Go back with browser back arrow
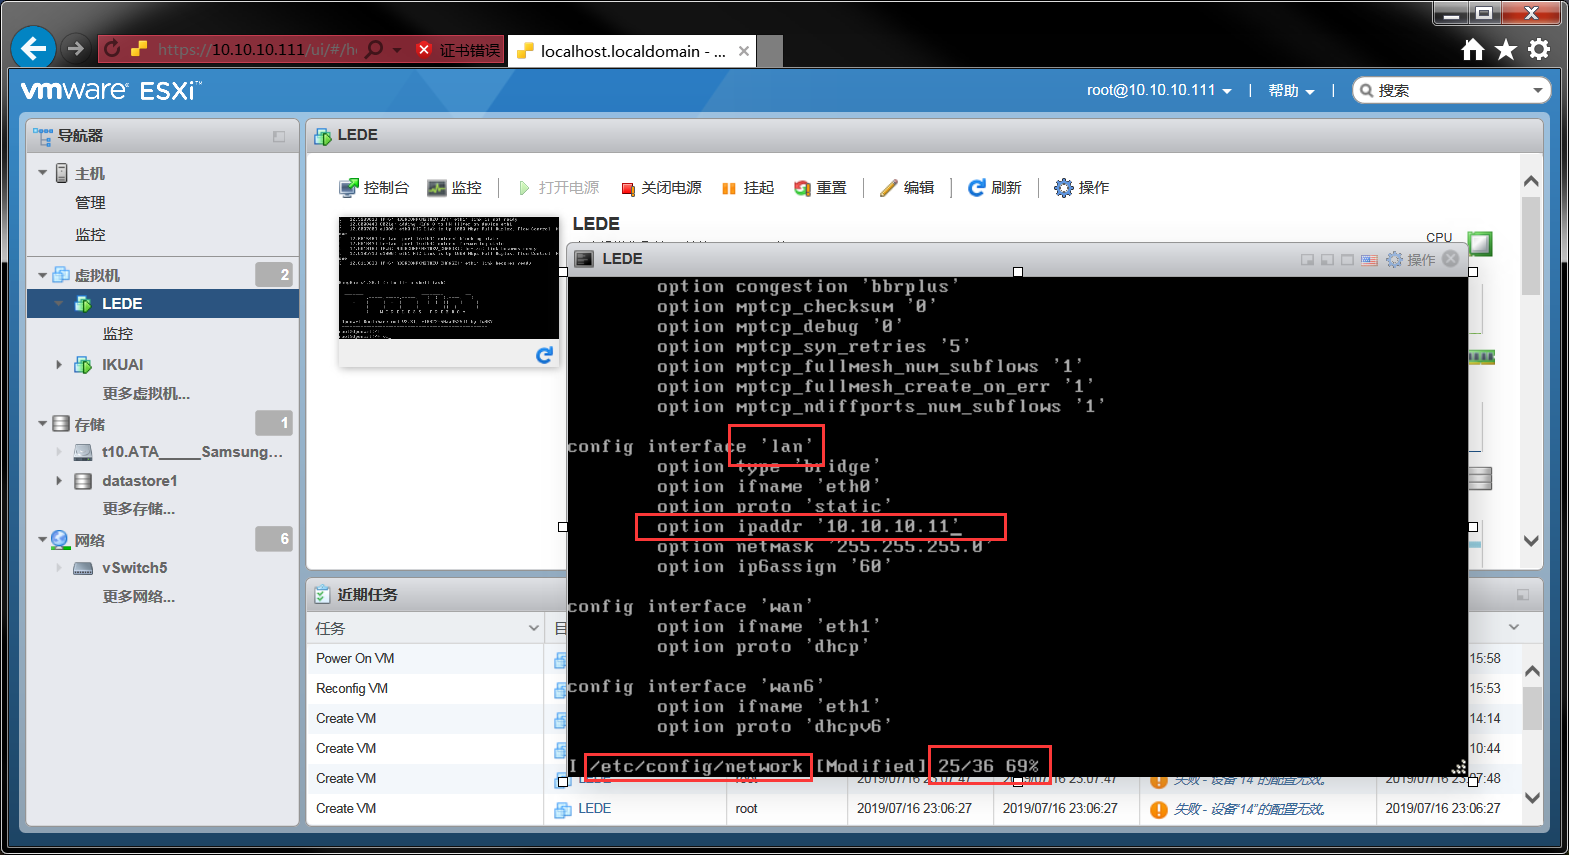Viewport: 1569px width, 855px height. click(x=34, y=48)
